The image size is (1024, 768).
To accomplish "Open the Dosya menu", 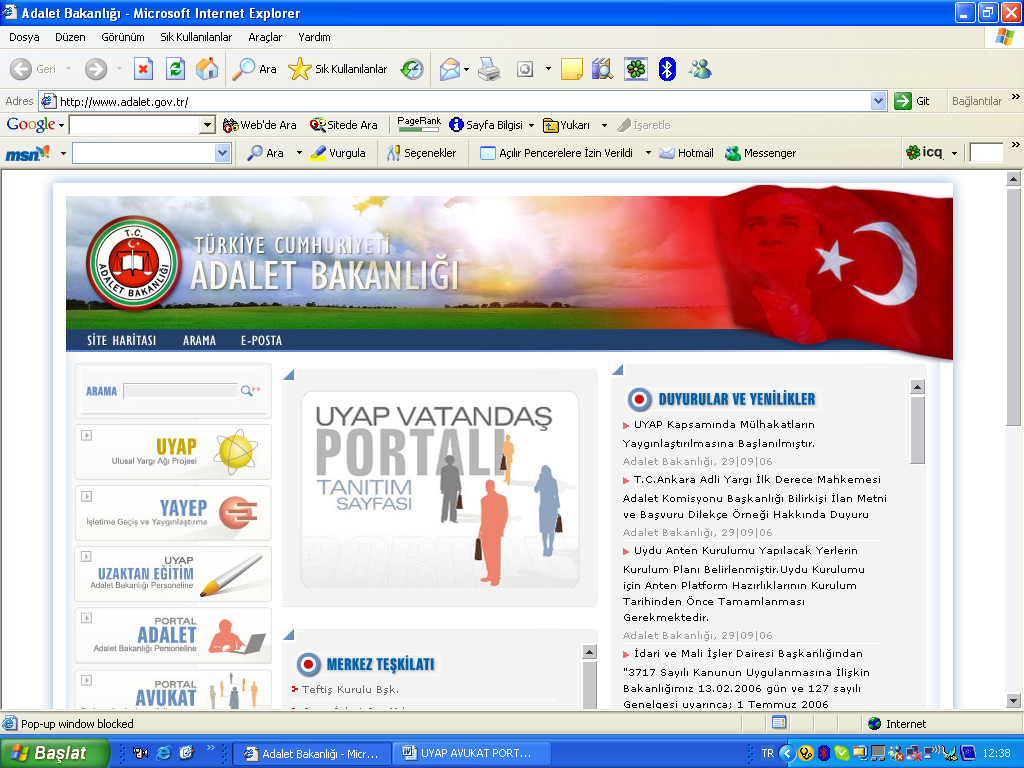I will 24,37.
